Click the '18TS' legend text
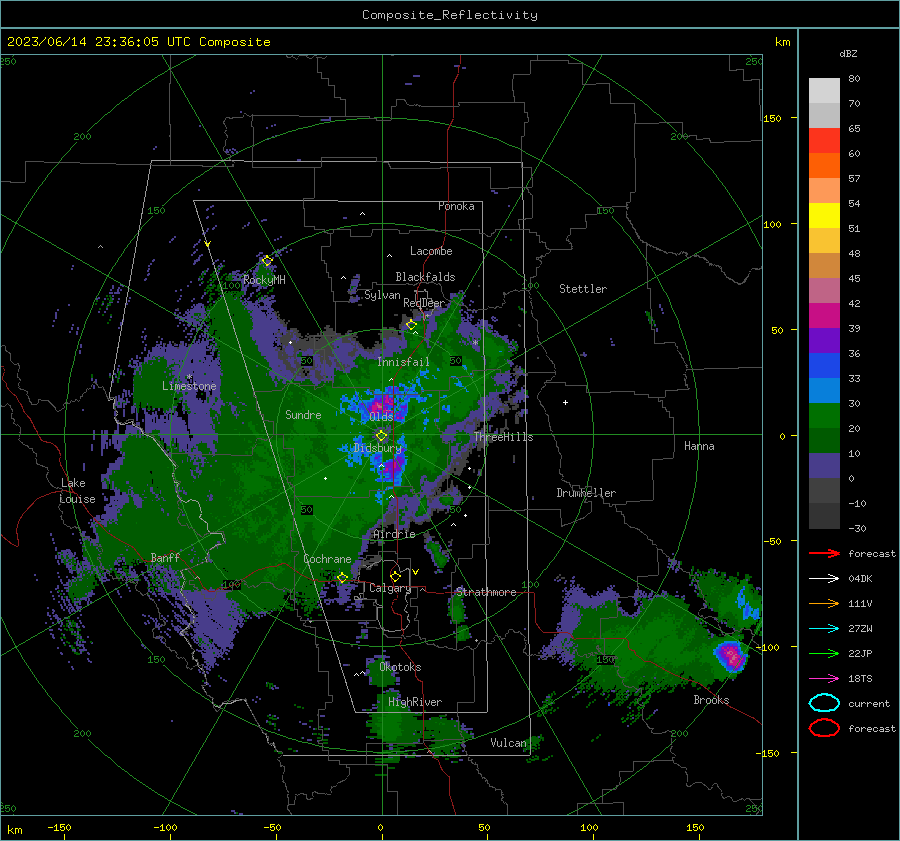Screen dimensions: 900x841 point(860,679)
